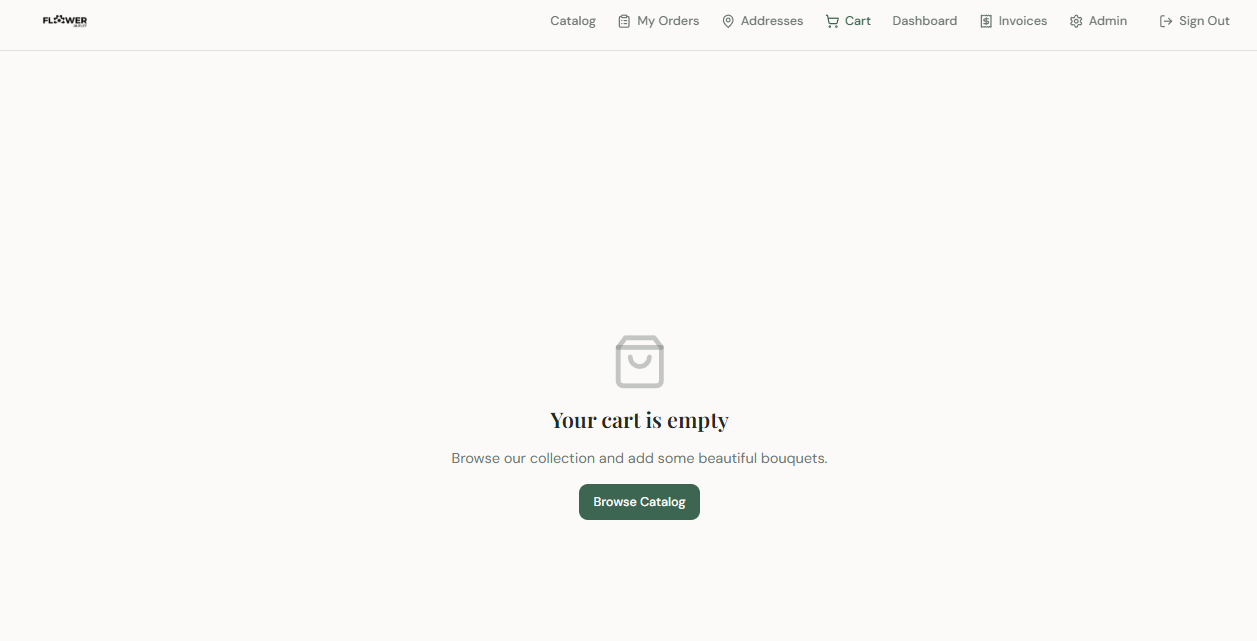The height and width of the screenshot is (641, 1257).
Task: Open the Admin gear icon
Action: click(1076, 21)
